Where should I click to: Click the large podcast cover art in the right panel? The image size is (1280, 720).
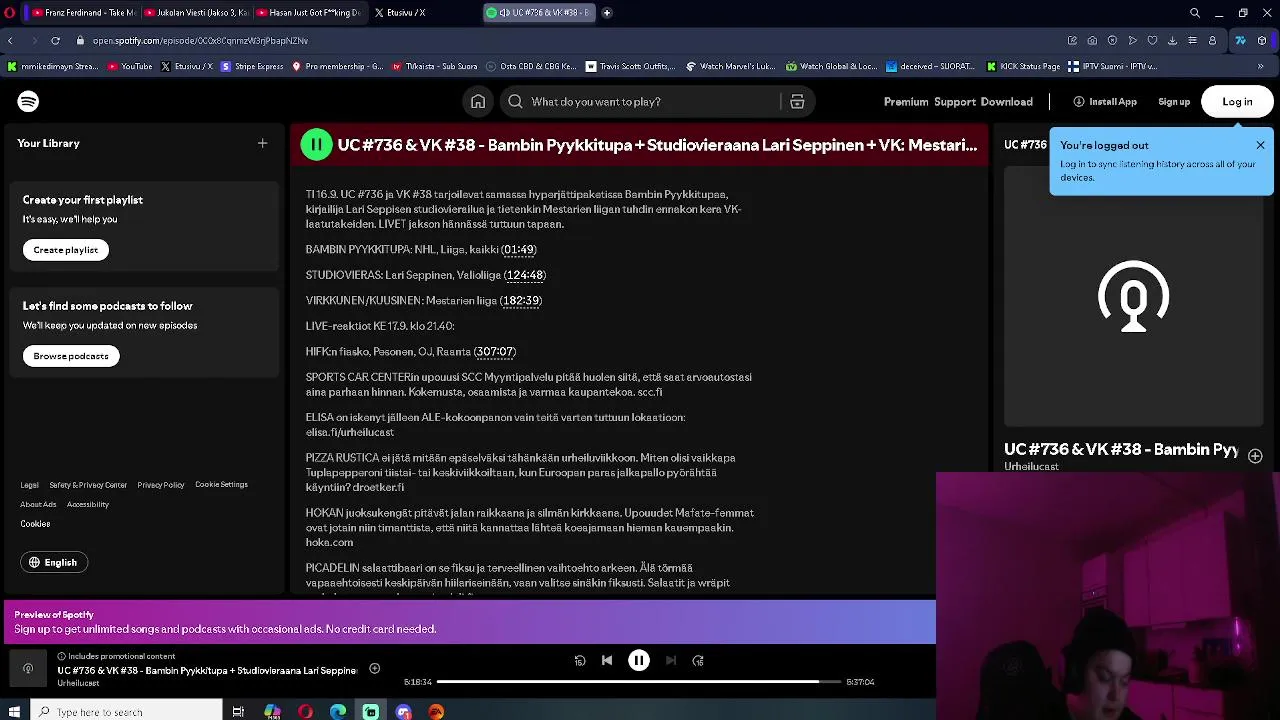point(1134,296)
